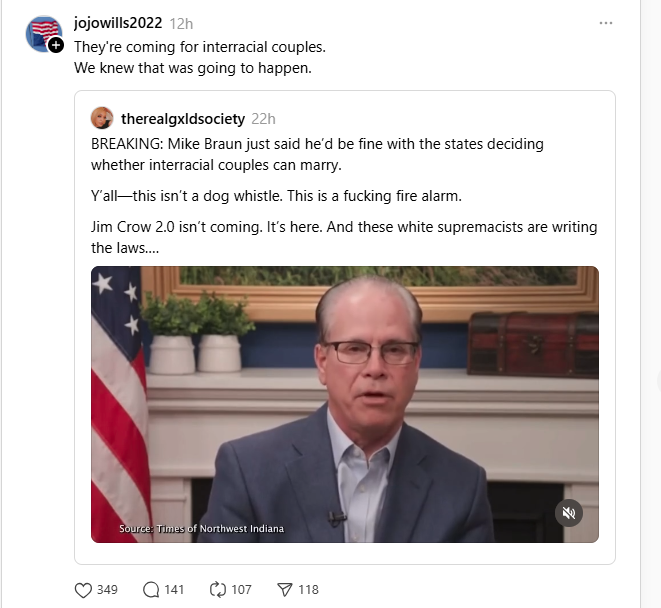Open replies via comment bubble icon
This screenshot has height=608, width=661.
click(151, 589)
